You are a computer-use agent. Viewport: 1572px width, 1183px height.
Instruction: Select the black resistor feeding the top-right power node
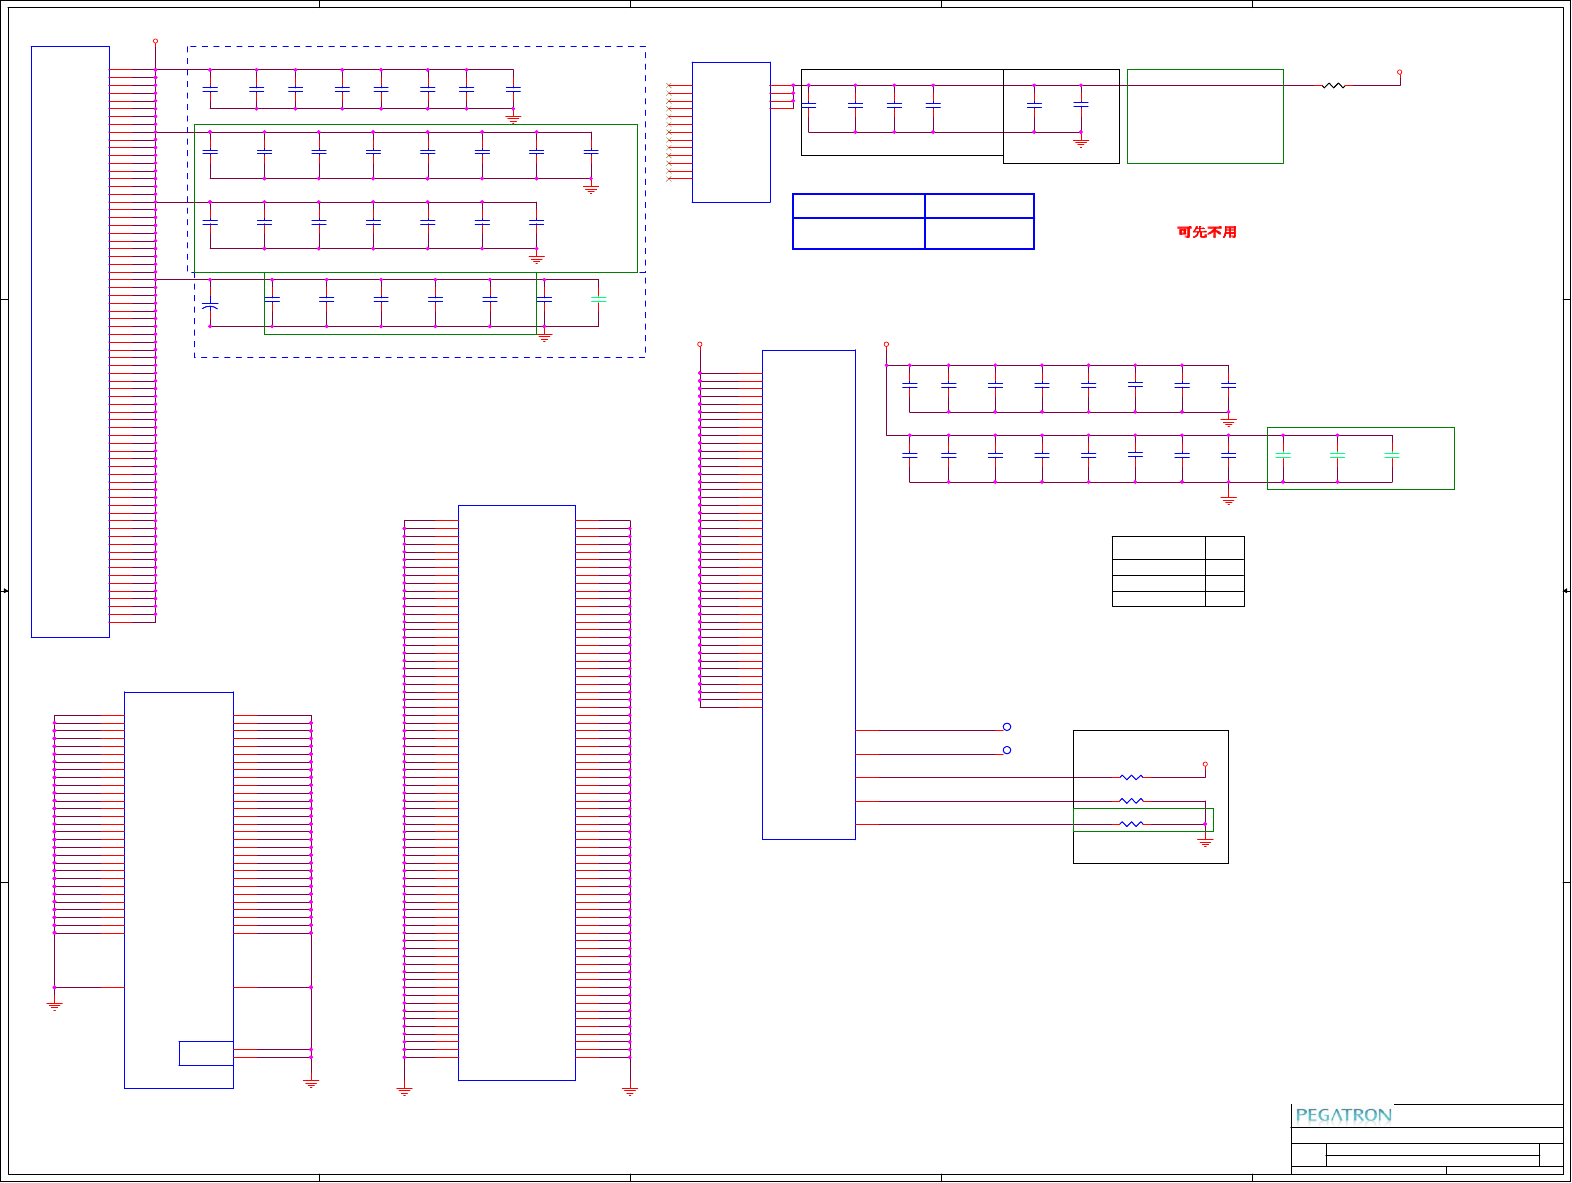[x=1333, y=86]
